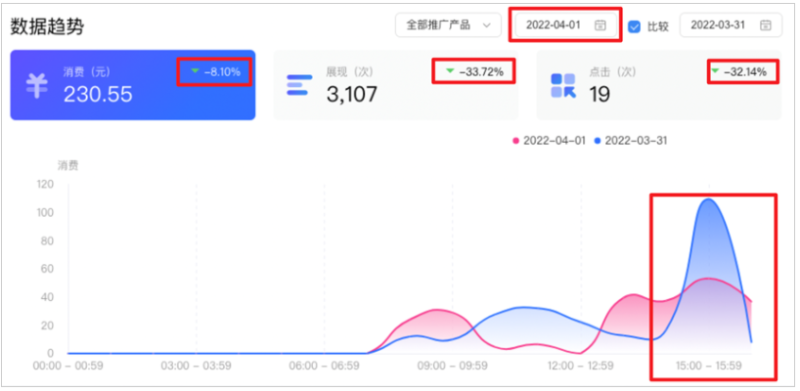
Task: Toggle the pink 2022-04-01 legend item
Action: pos(549,140)
